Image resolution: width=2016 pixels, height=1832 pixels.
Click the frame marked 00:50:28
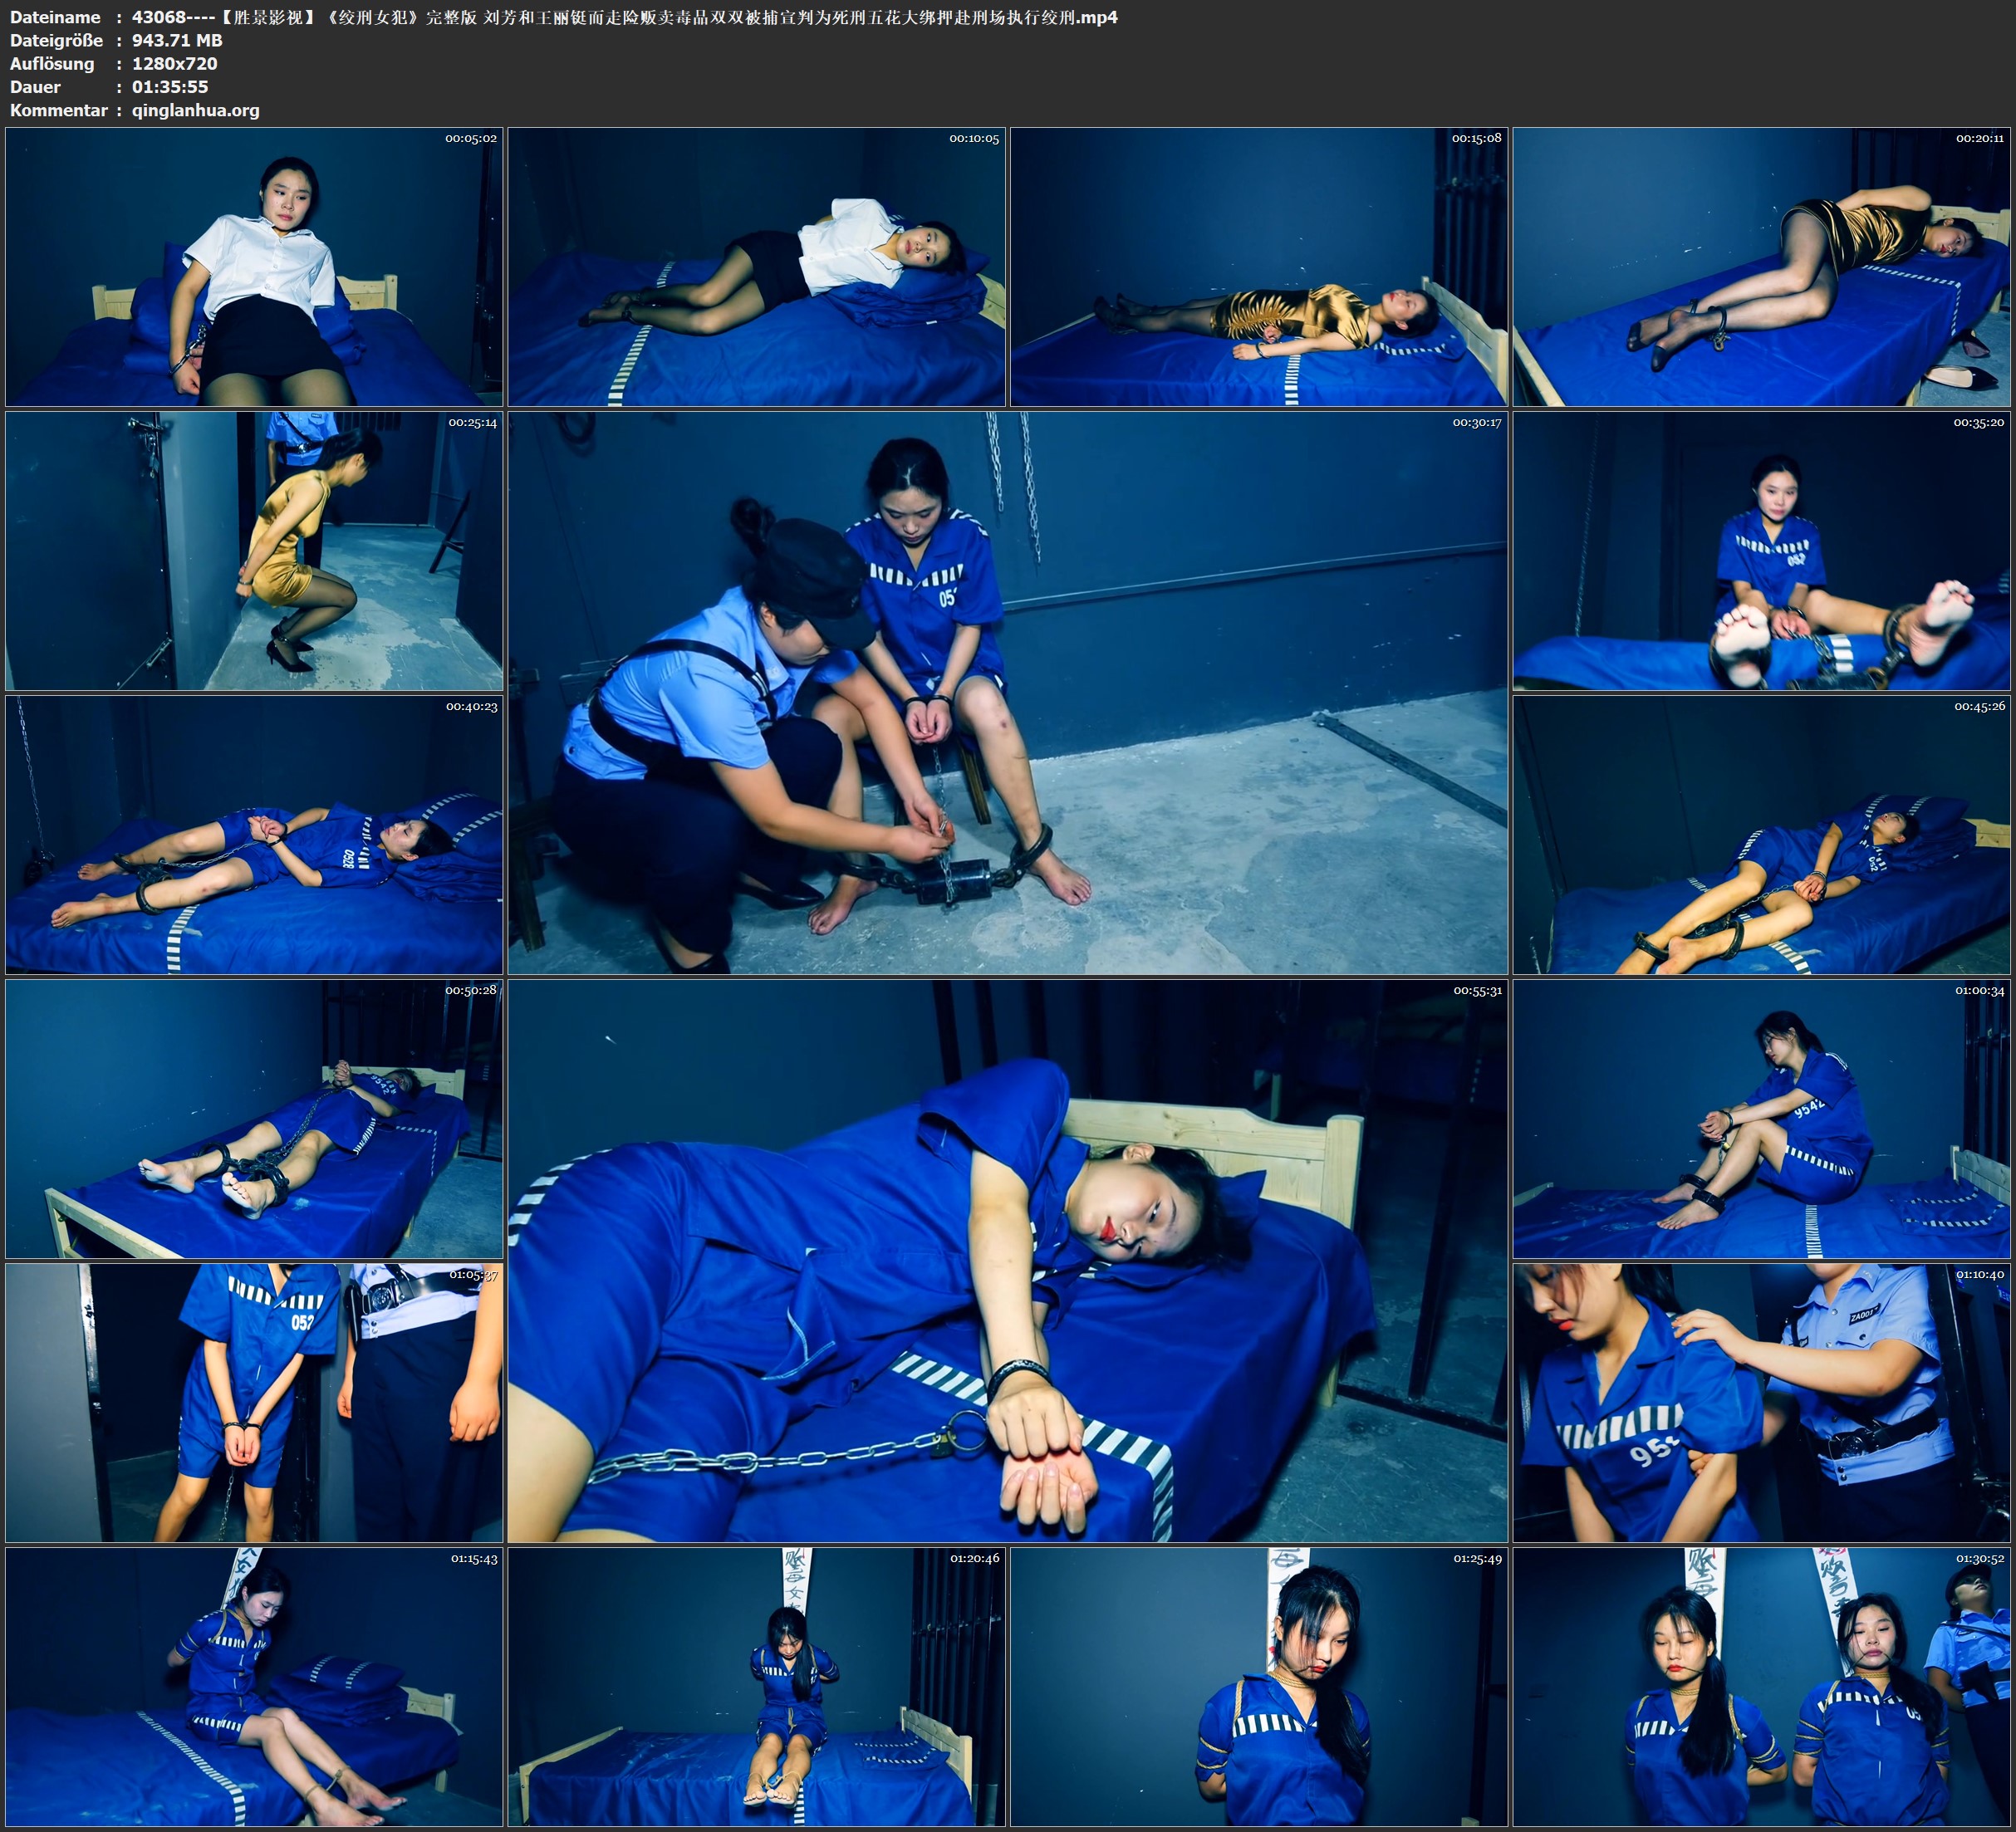(x=254, y=1119)
